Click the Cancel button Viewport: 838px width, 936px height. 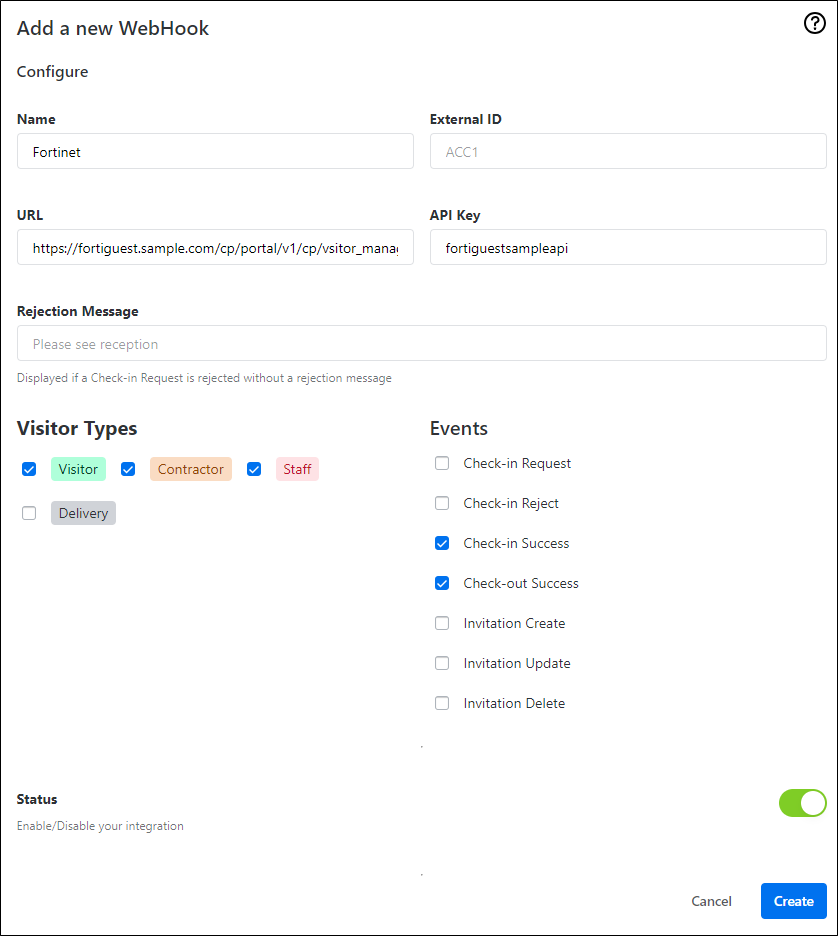coord(711,901)
